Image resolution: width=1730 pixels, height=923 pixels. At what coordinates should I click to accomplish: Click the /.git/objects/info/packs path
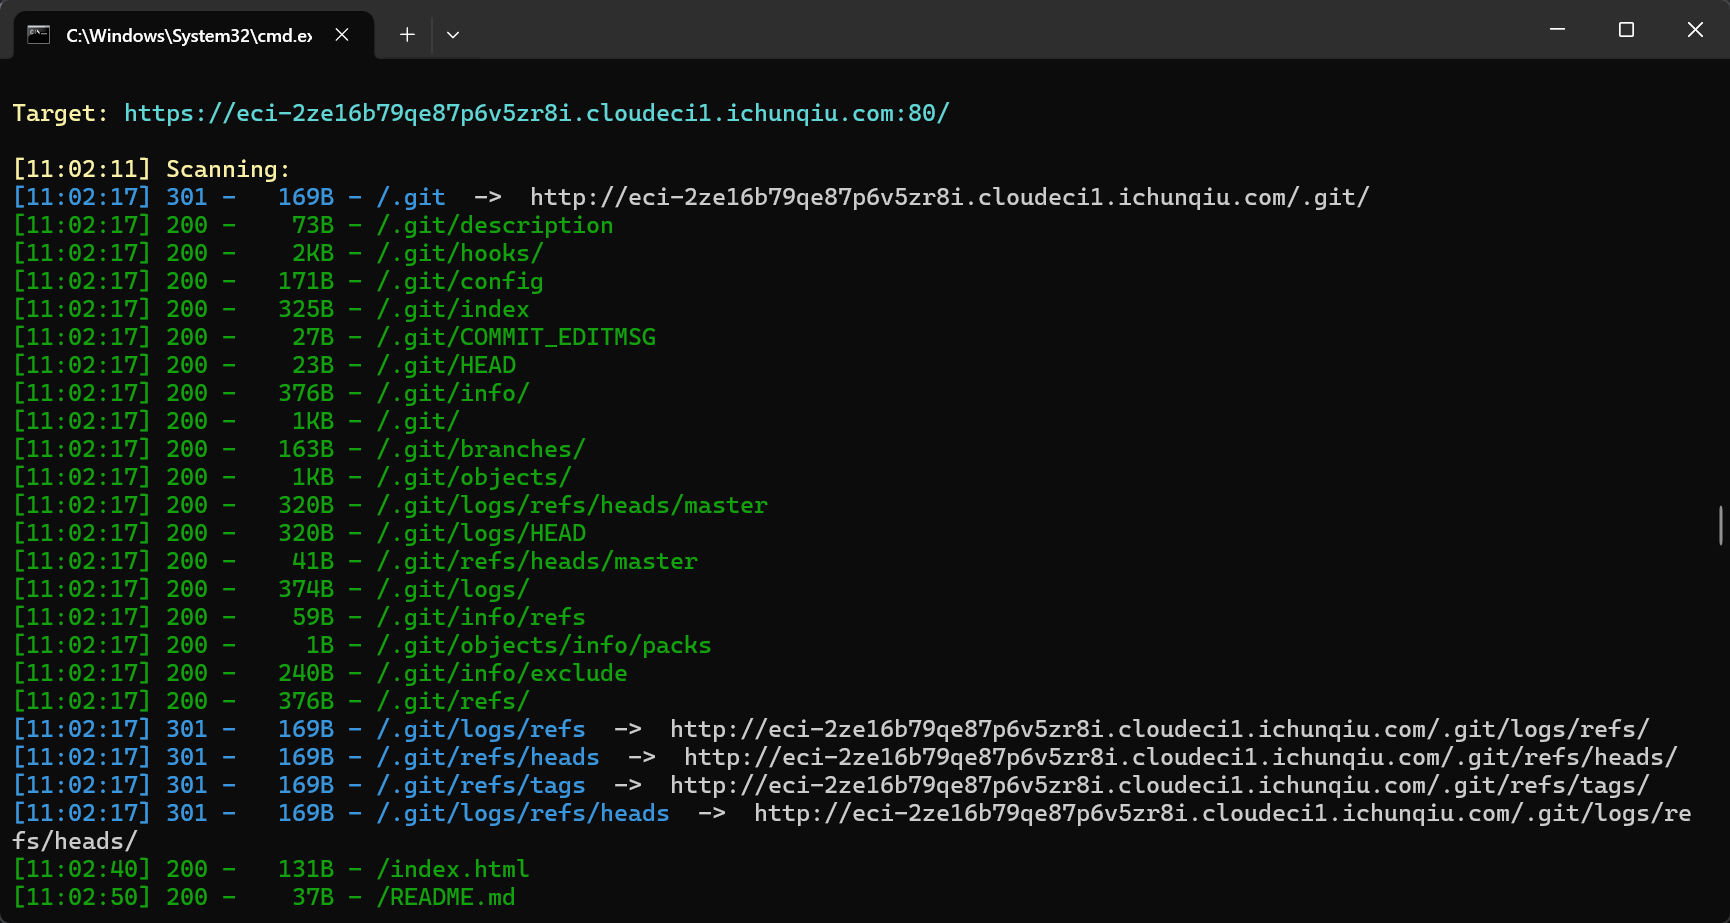(x=544, y=645)
